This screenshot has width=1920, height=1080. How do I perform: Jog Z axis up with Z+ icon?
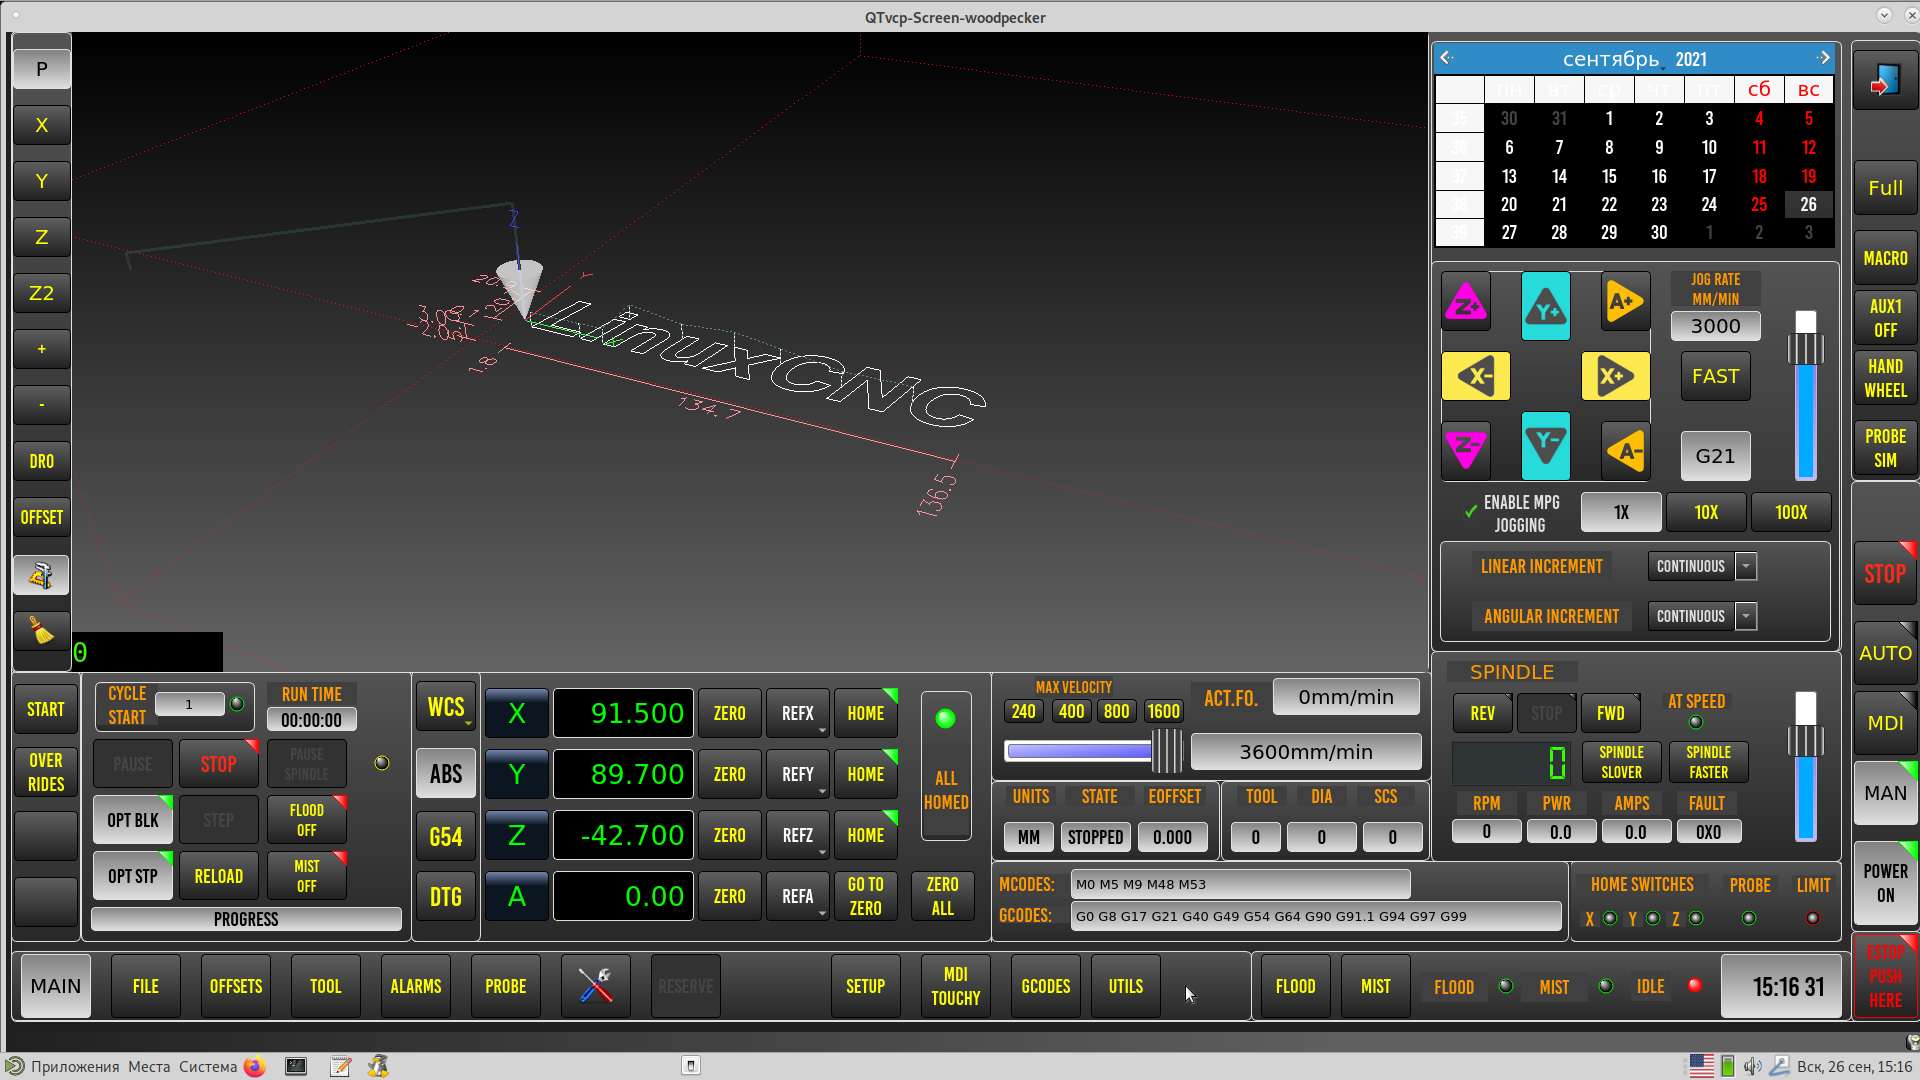click(1466, 302)
